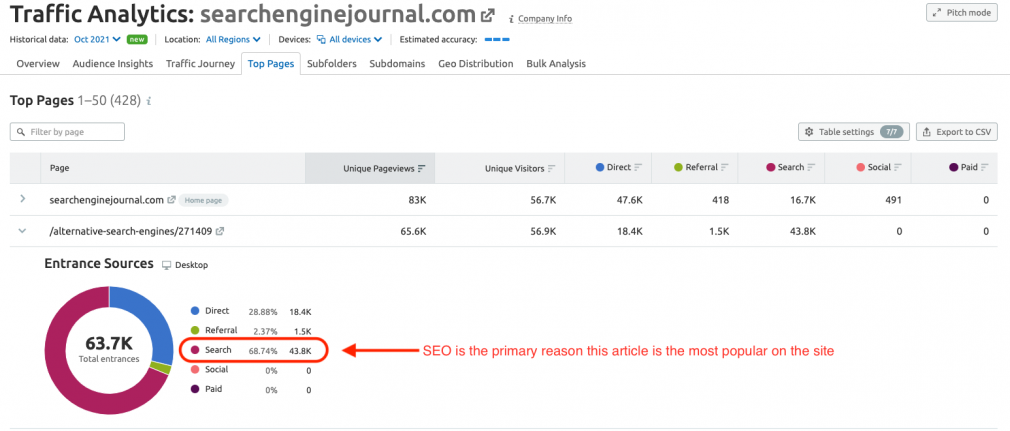Open external link icon beside searchenginejournal.com title

click(x=488, y=15)
